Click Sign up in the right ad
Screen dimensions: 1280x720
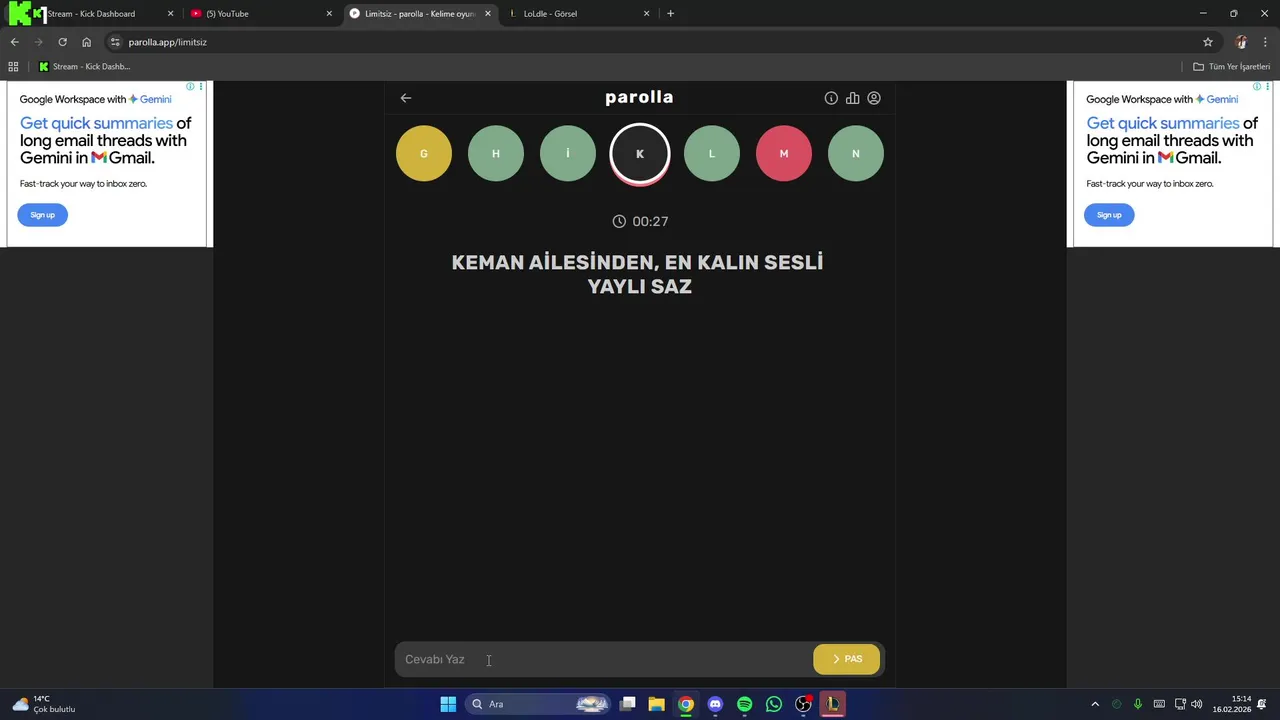[1109, 215]
